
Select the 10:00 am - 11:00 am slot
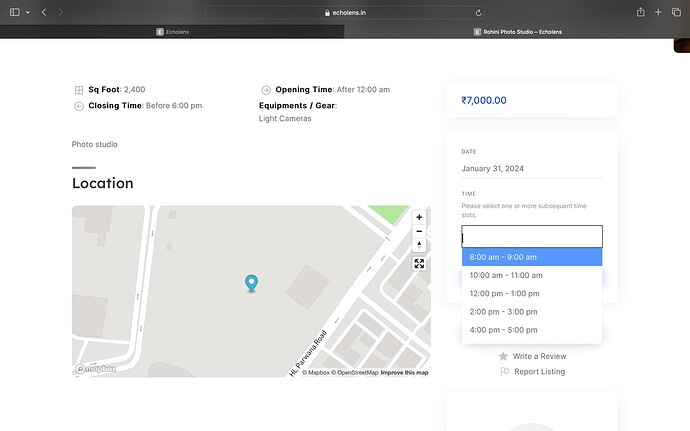pos(532,275)
